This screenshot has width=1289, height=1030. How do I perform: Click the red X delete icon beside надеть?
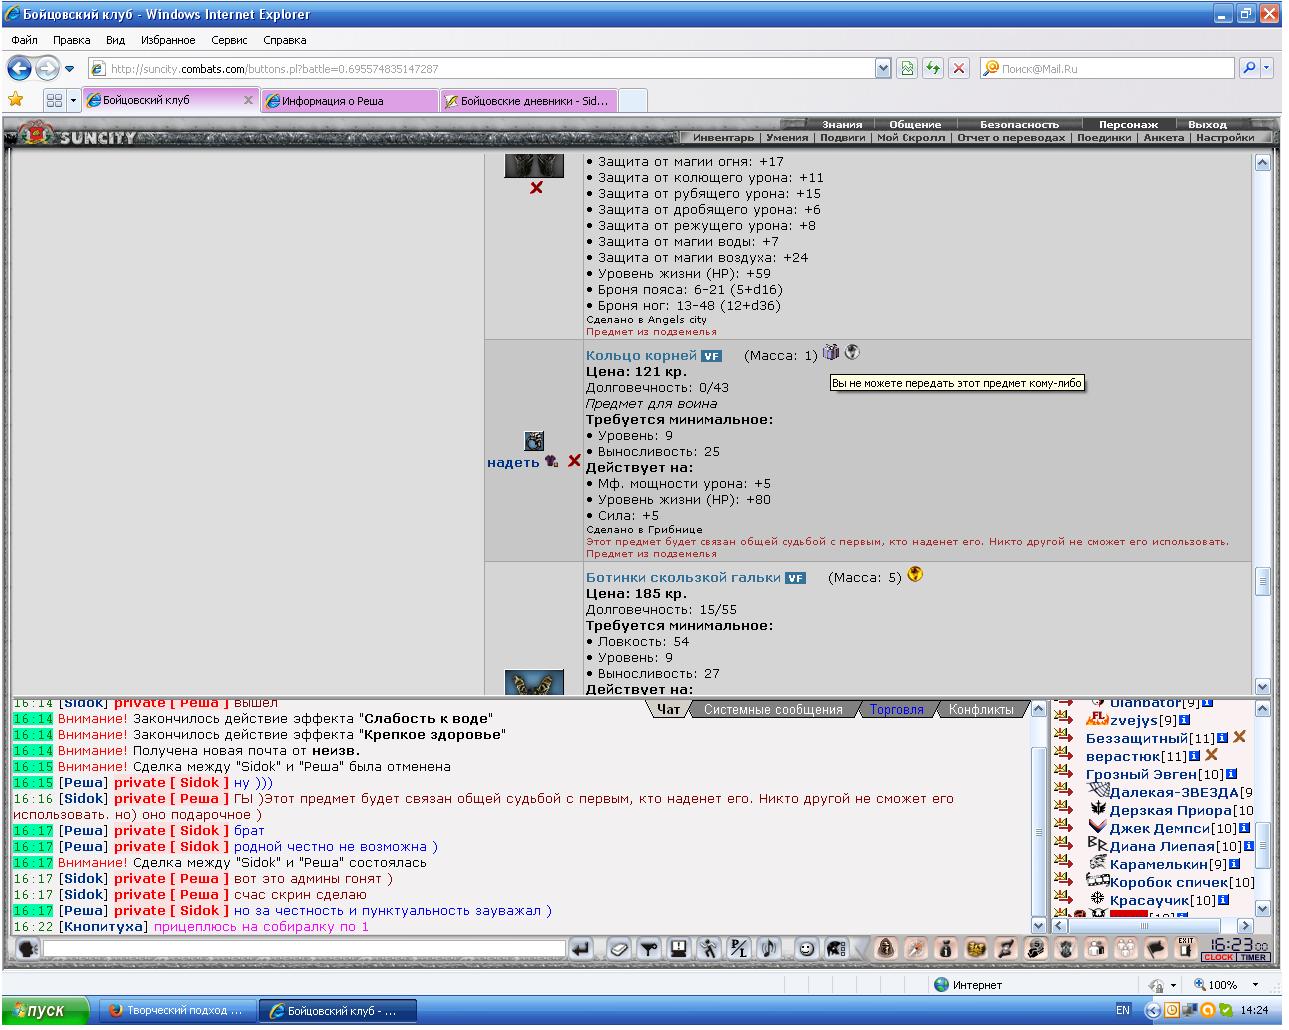(574, 461)
